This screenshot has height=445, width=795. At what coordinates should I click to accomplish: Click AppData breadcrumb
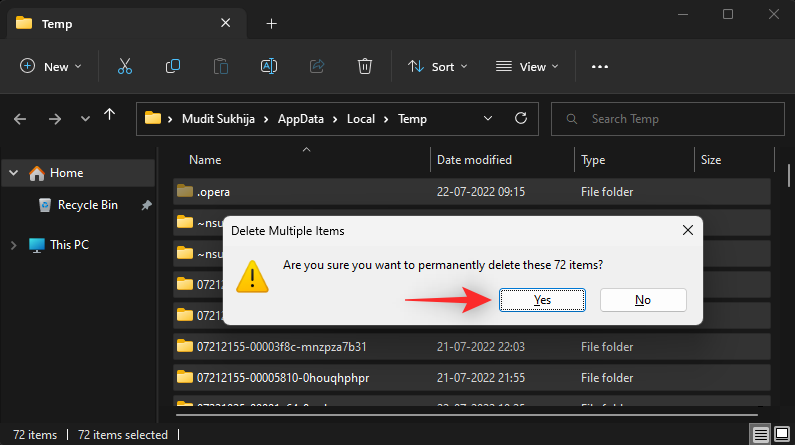click(x=301, y=119)
